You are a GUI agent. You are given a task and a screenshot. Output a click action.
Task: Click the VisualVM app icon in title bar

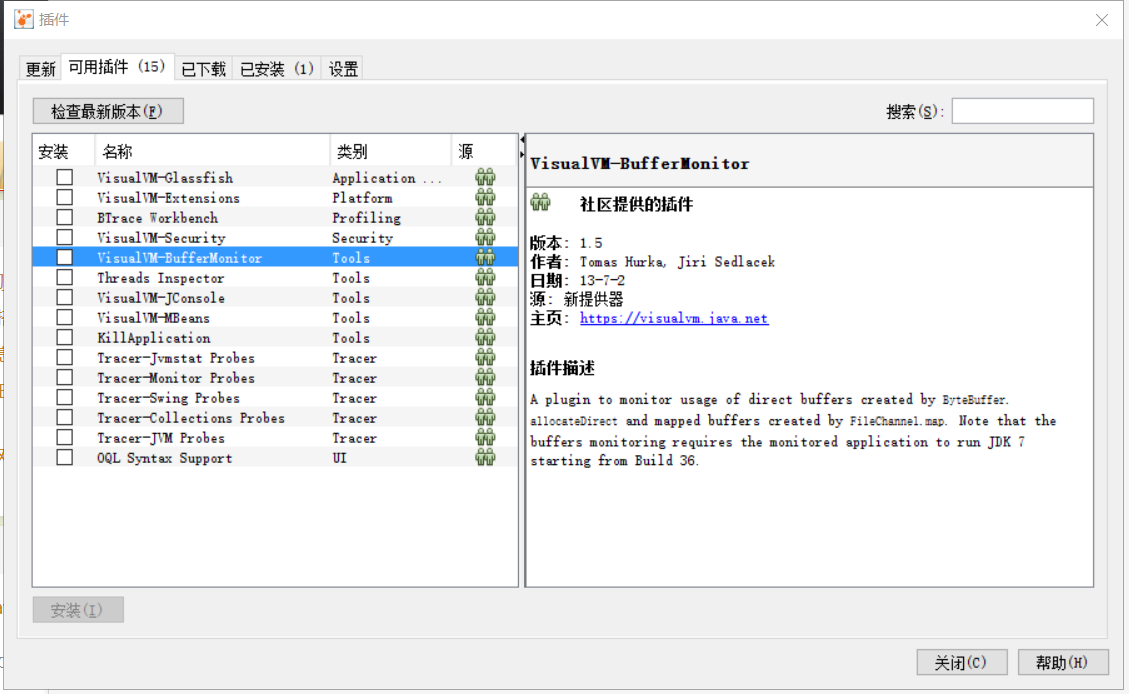24,19
